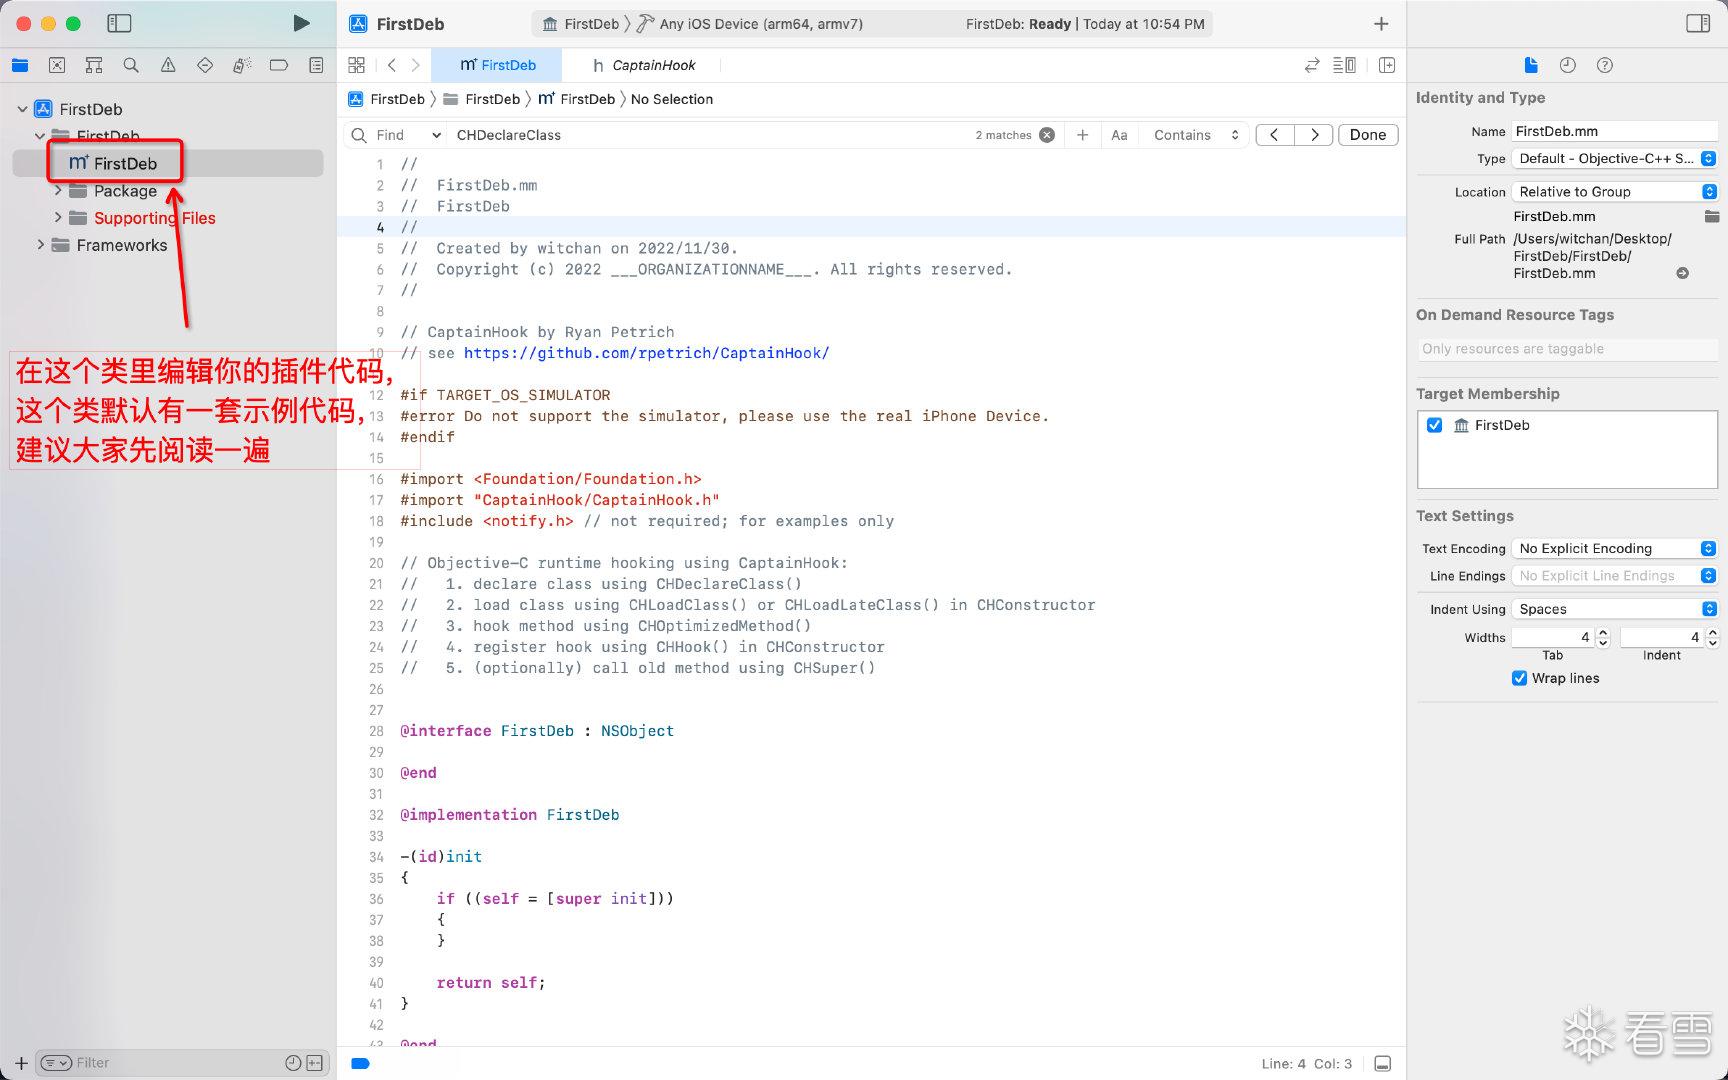Toggle the Wrap lines checkbox

click(x=1519, y=678)
